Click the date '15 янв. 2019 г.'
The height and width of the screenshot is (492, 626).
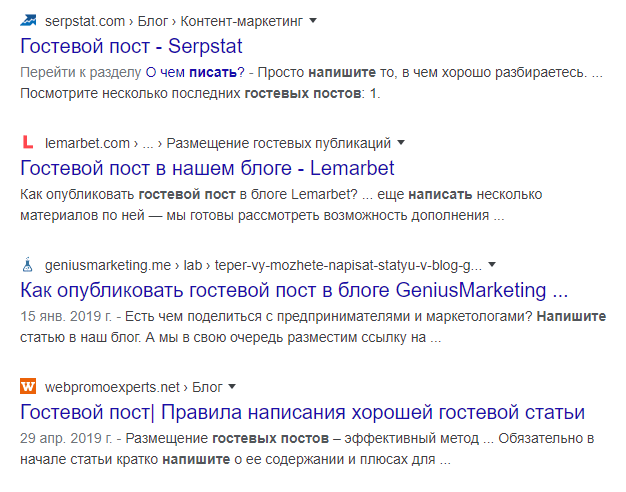point(66,316)
